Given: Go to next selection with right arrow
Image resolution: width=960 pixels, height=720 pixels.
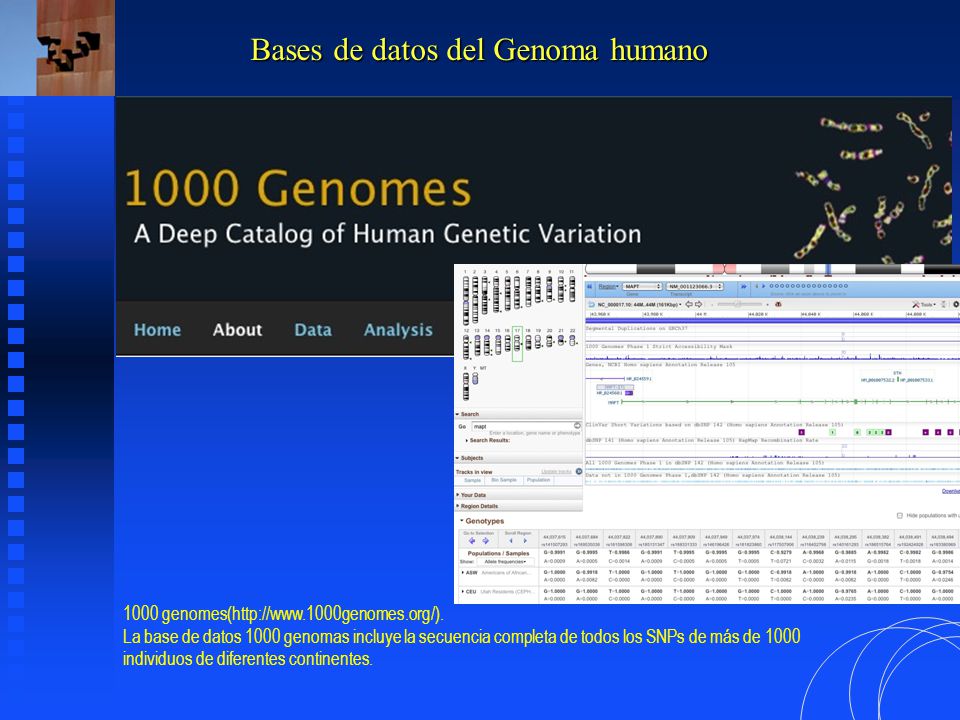Looking at the screenshot, I should pos(486,541).
